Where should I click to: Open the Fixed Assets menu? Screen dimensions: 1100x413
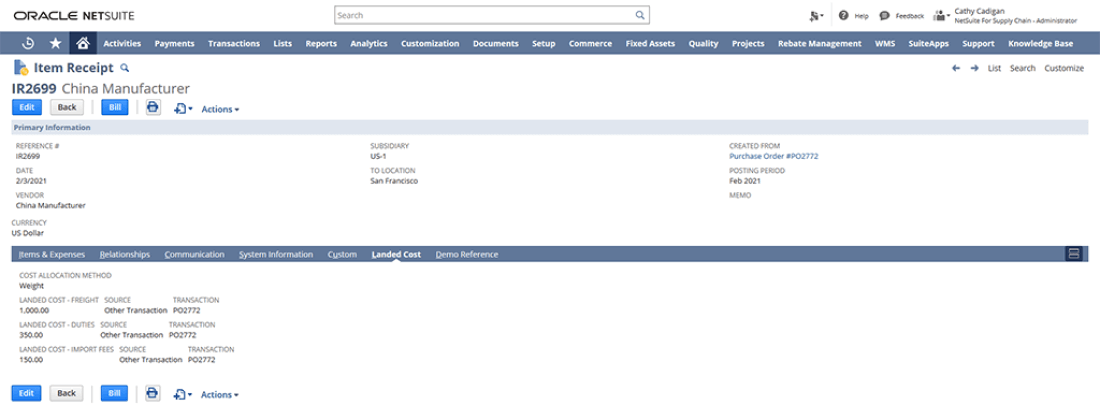click(x=650, y=43)
